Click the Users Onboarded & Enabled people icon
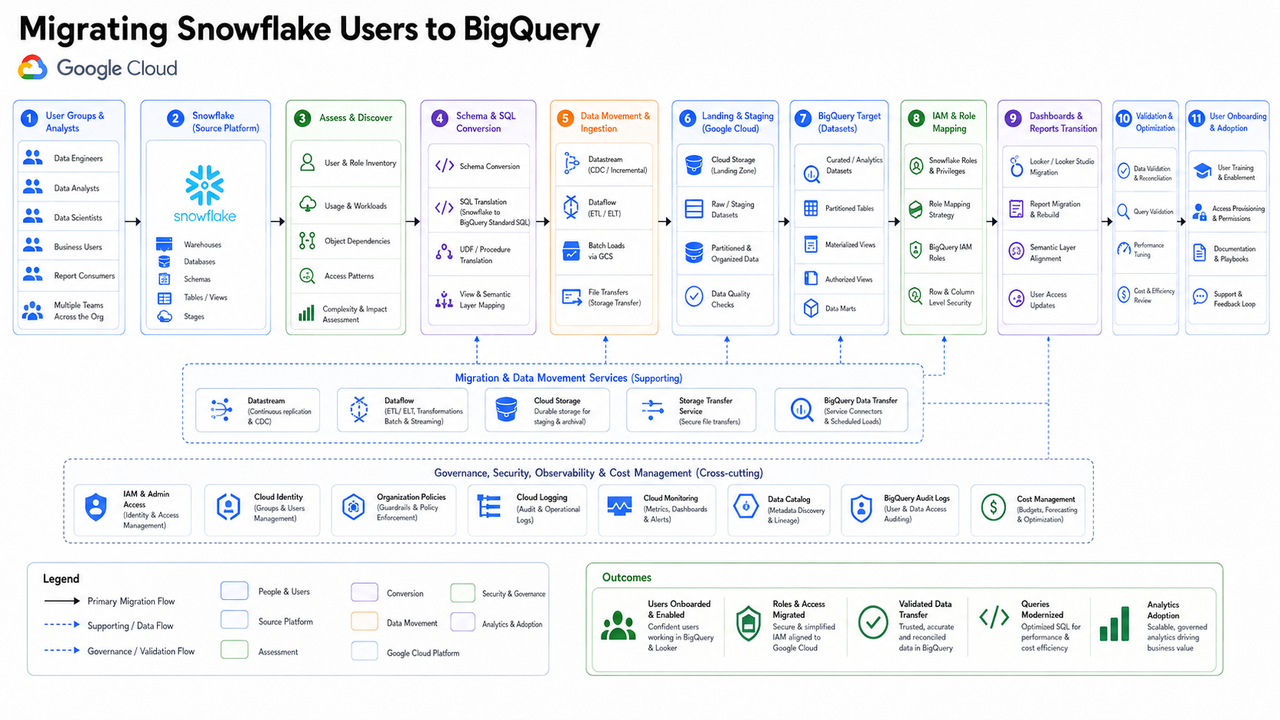This screenshot has width=1280, height=720. (x=618, y=624)
